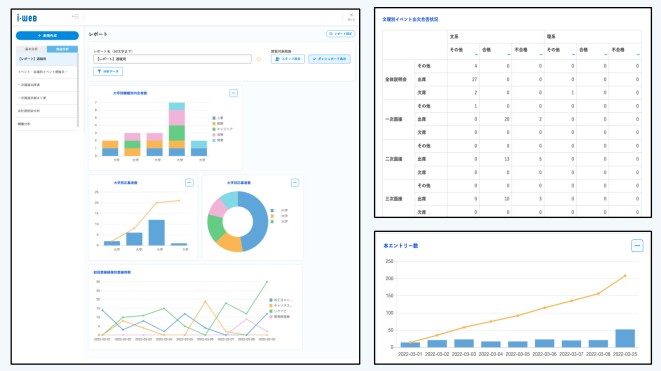Collapse the 本エントリー数 chart panel
The height and width of the screenshot is (371, 661).
point(637,245)
